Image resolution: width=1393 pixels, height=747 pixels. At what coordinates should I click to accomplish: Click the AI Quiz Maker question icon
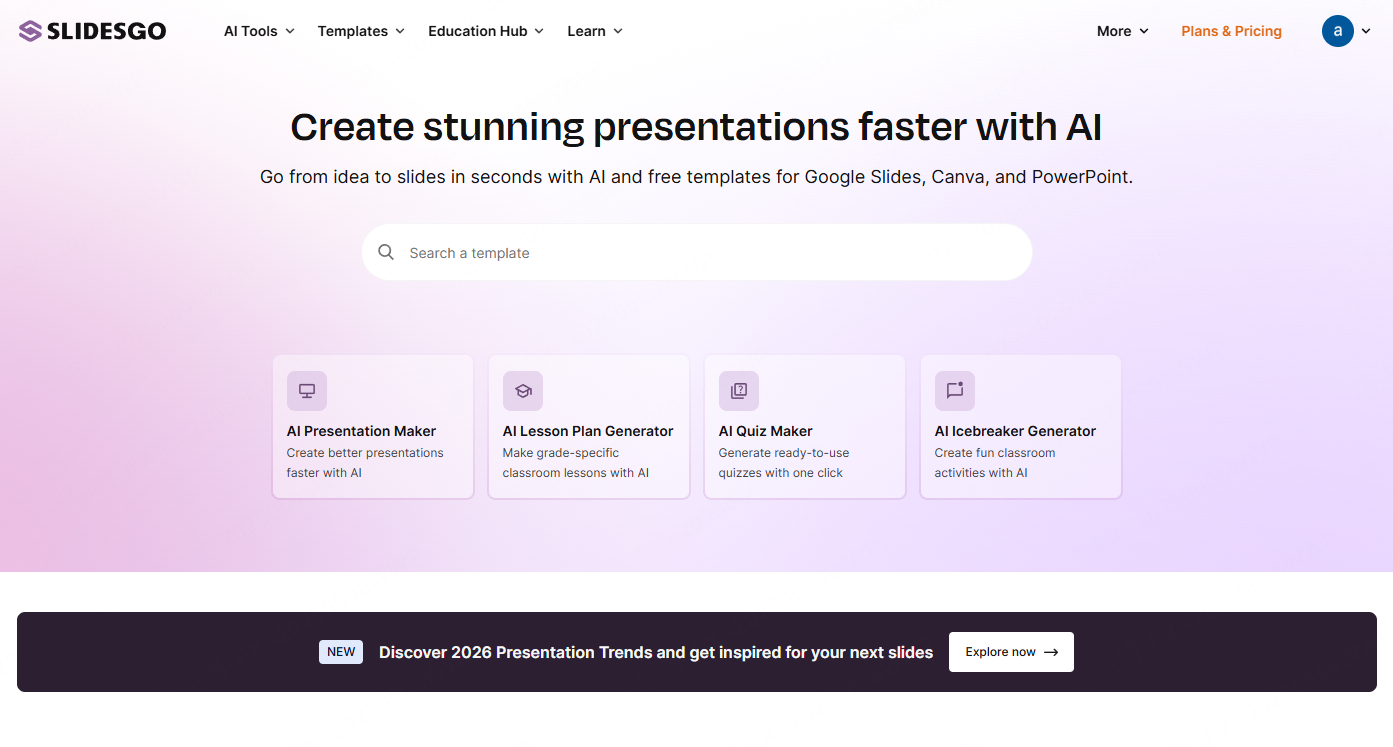(739, 391)
